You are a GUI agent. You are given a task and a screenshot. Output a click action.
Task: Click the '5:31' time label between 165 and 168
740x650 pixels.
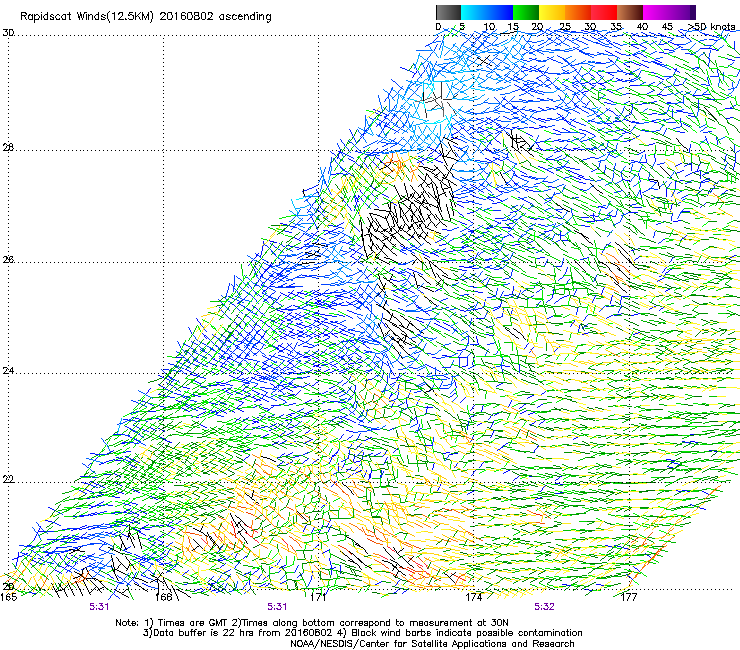(99, 607)
